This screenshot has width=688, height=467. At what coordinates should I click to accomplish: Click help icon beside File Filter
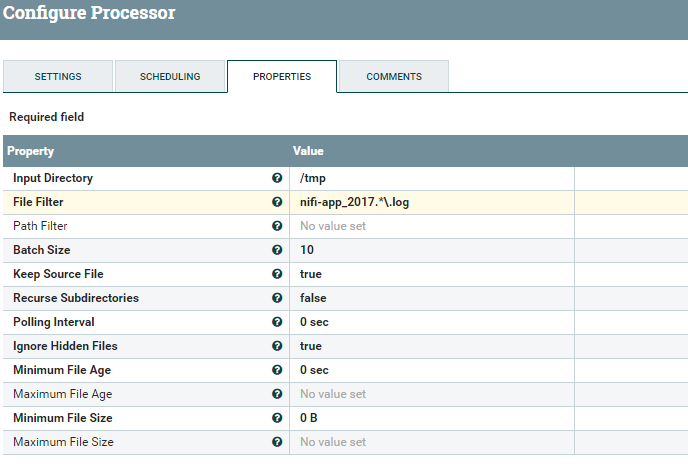point(277,202)
